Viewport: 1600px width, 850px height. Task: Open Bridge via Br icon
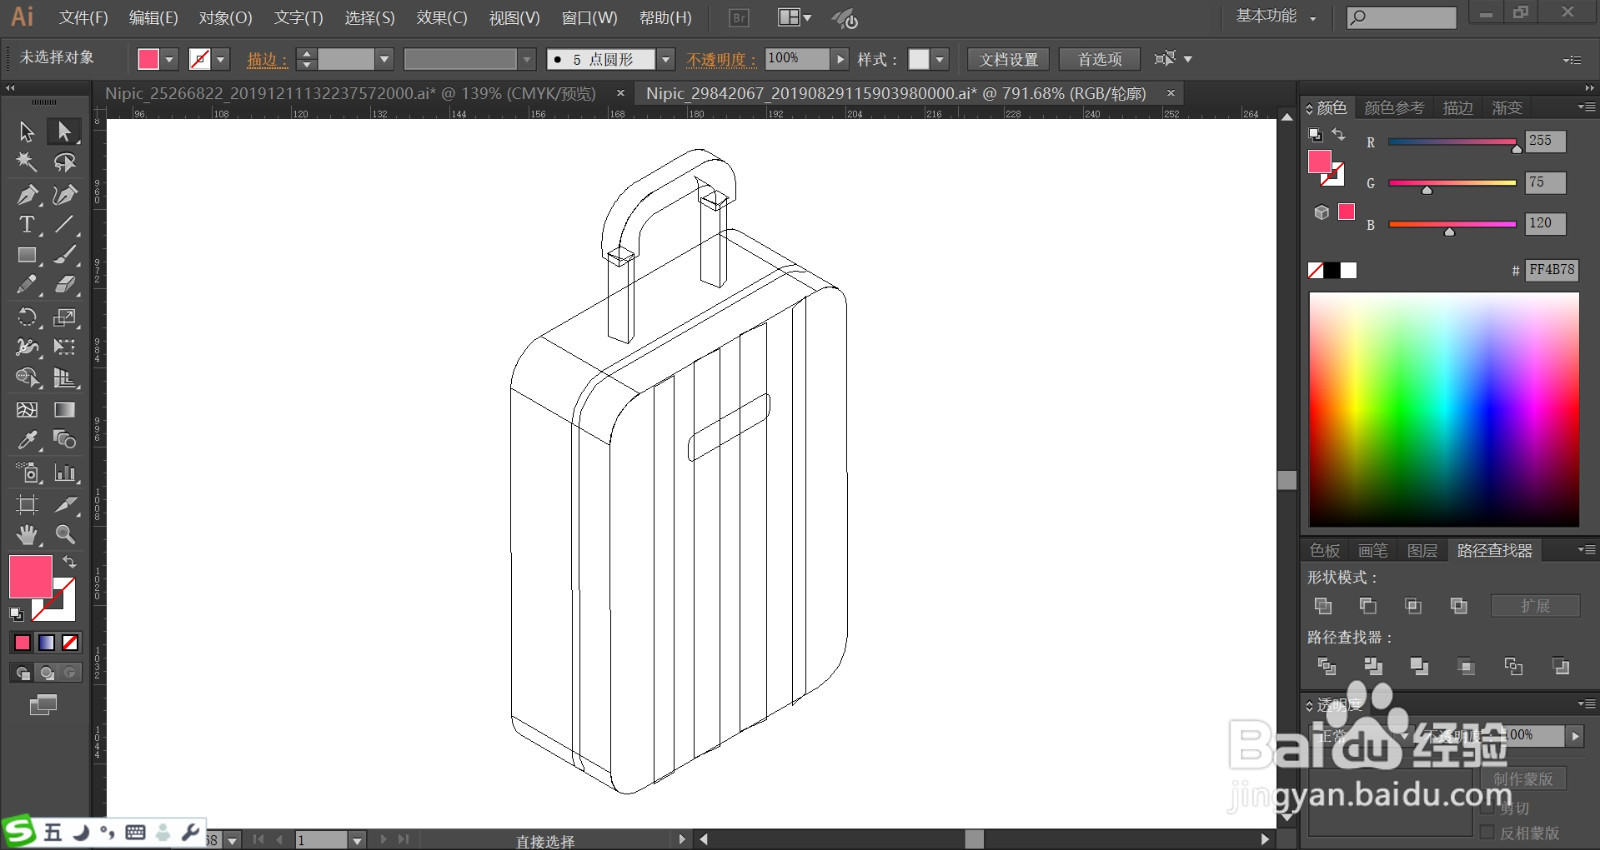pos(739,17)
